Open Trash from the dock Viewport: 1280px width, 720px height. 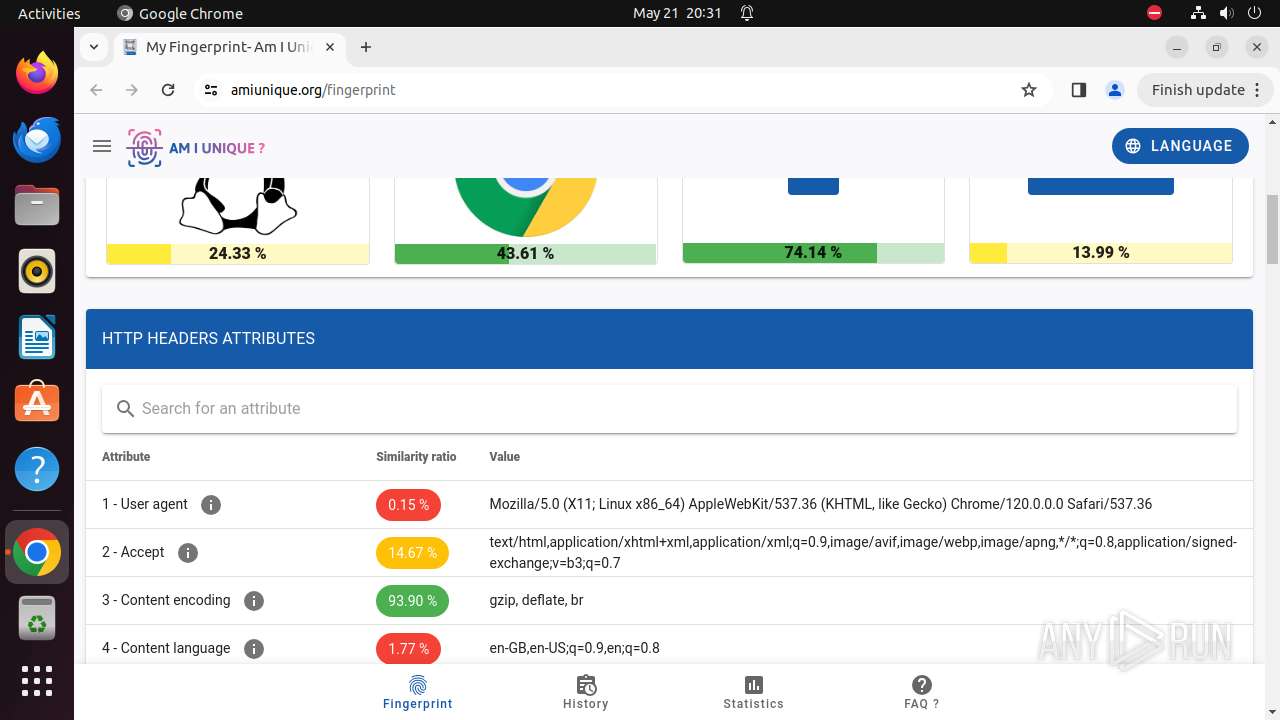[37, 618]
